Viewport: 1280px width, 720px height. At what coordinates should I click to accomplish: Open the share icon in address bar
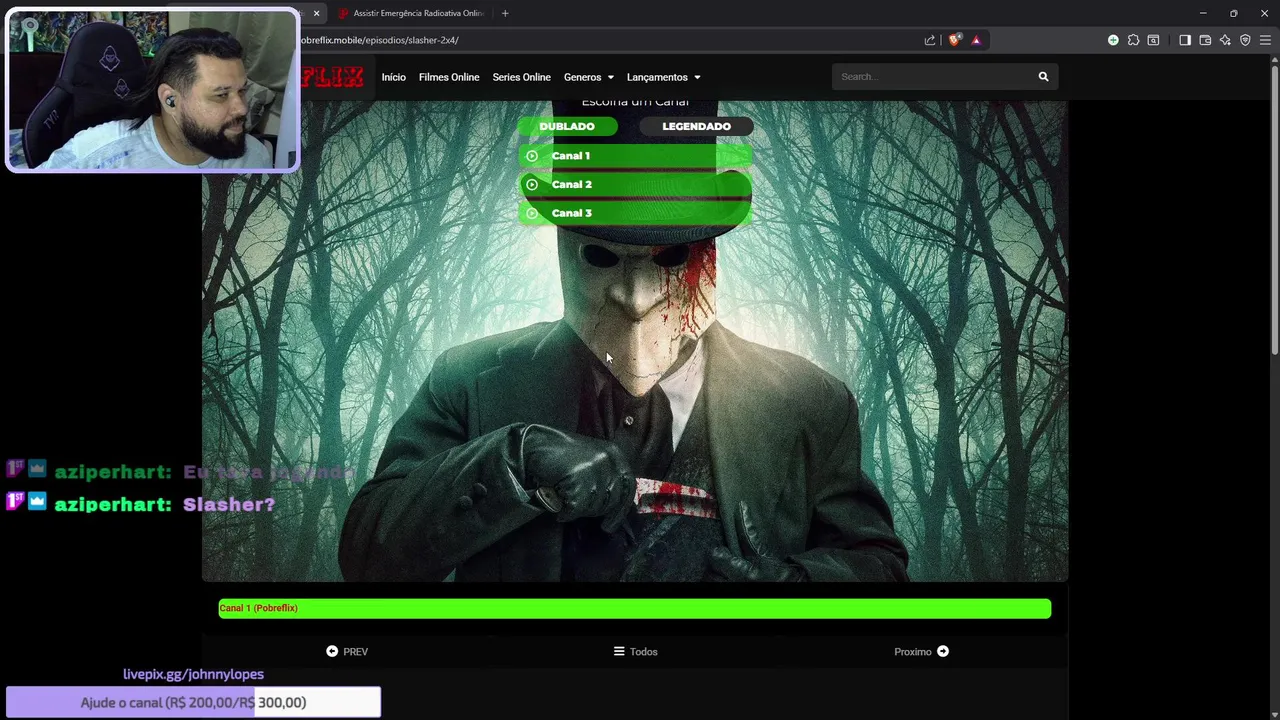tap(930, 40)
